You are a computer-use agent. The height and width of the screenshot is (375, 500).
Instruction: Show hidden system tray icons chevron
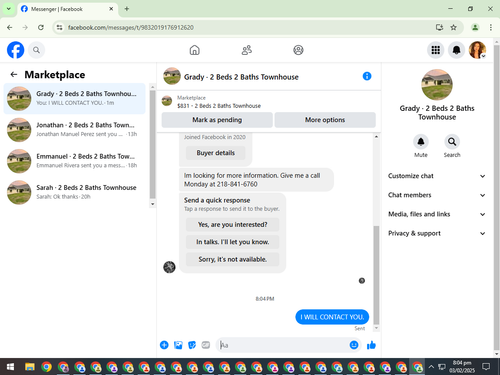[431, 367]
